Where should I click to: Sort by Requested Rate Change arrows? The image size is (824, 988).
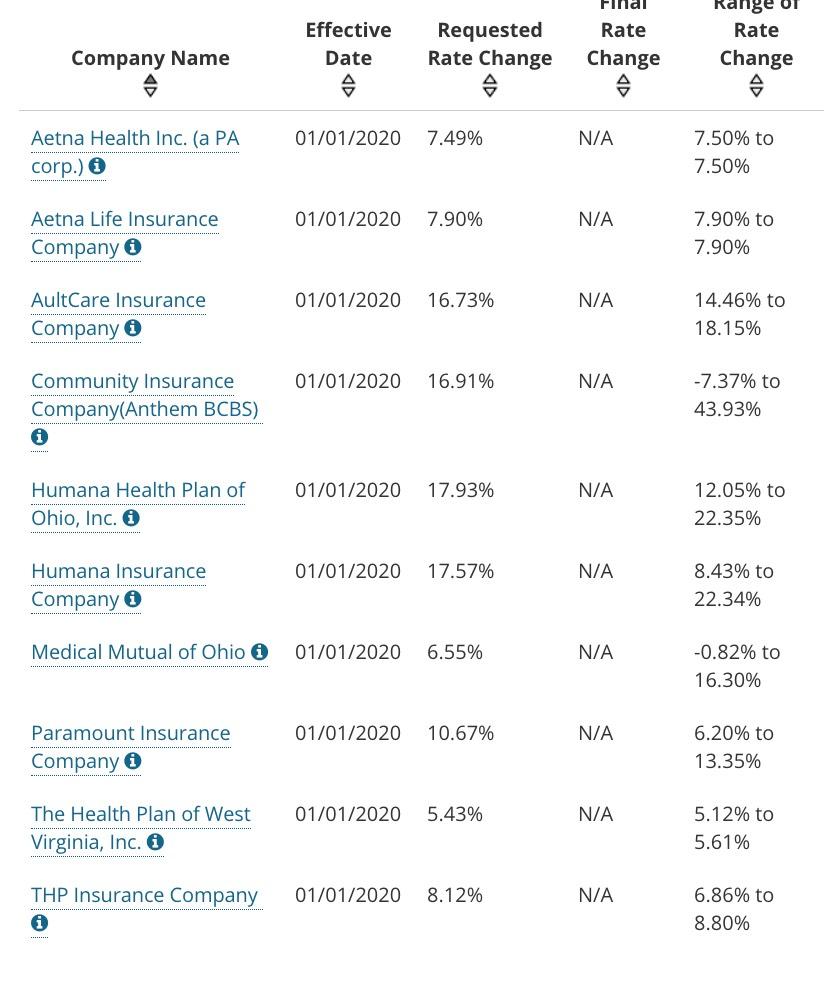(490, 86)
